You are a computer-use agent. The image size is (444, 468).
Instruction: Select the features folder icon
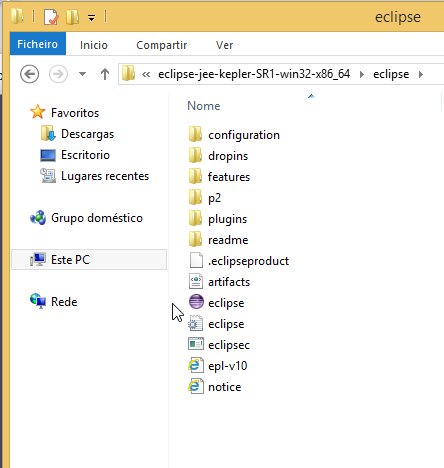tap(195, 176)
